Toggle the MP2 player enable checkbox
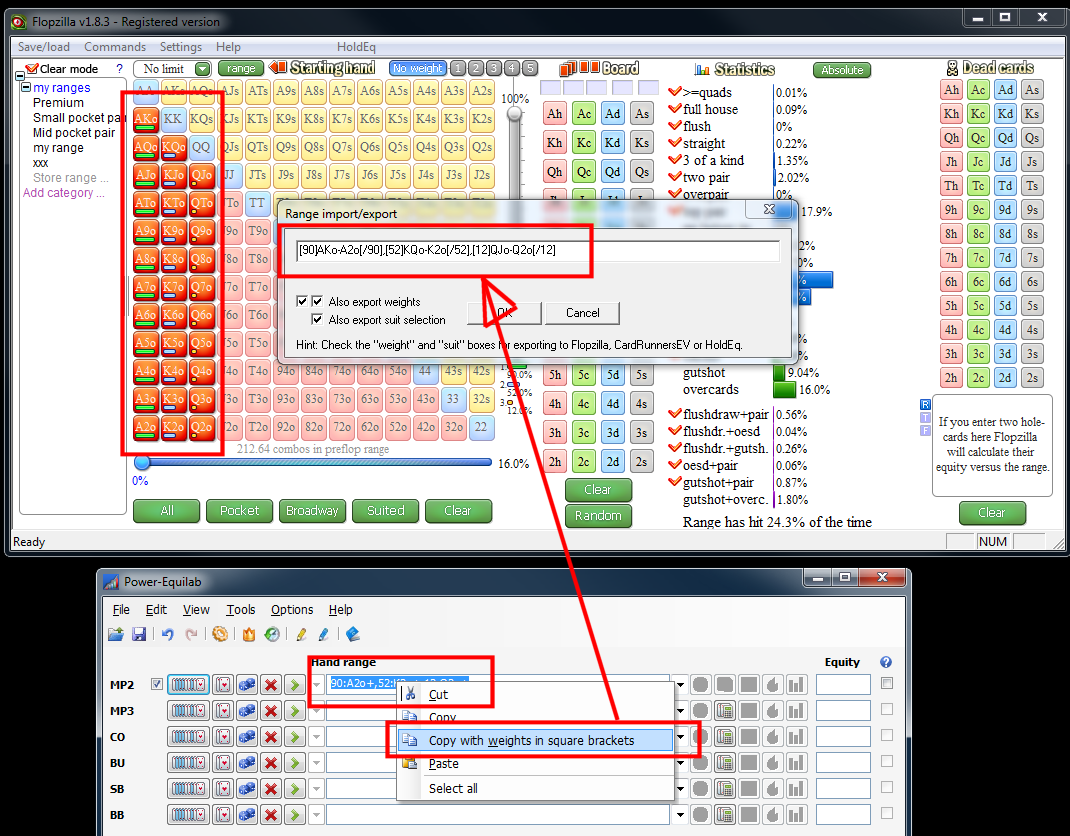The height and width of the screenshot is (836, 1070). [157, 684]
